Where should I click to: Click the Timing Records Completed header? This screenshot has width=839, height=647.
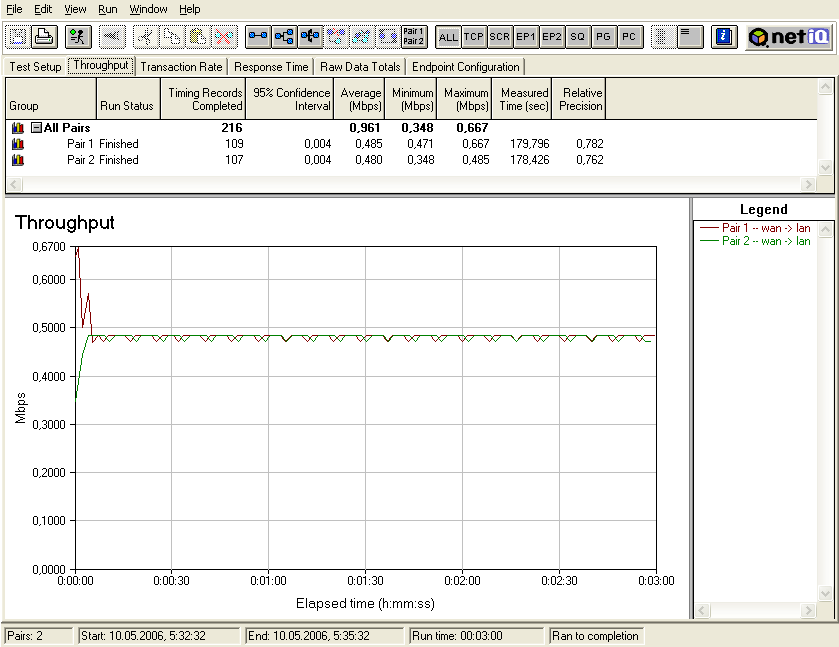click(x=204, y=99)
